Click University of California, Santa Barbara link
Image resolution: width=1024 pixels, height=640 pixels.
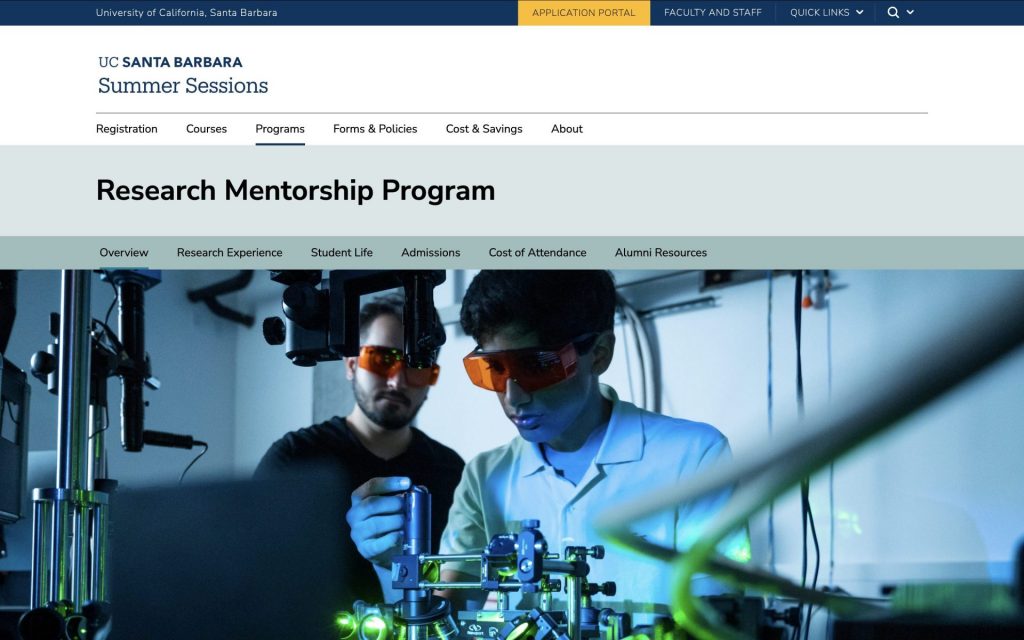pos(186,12)
